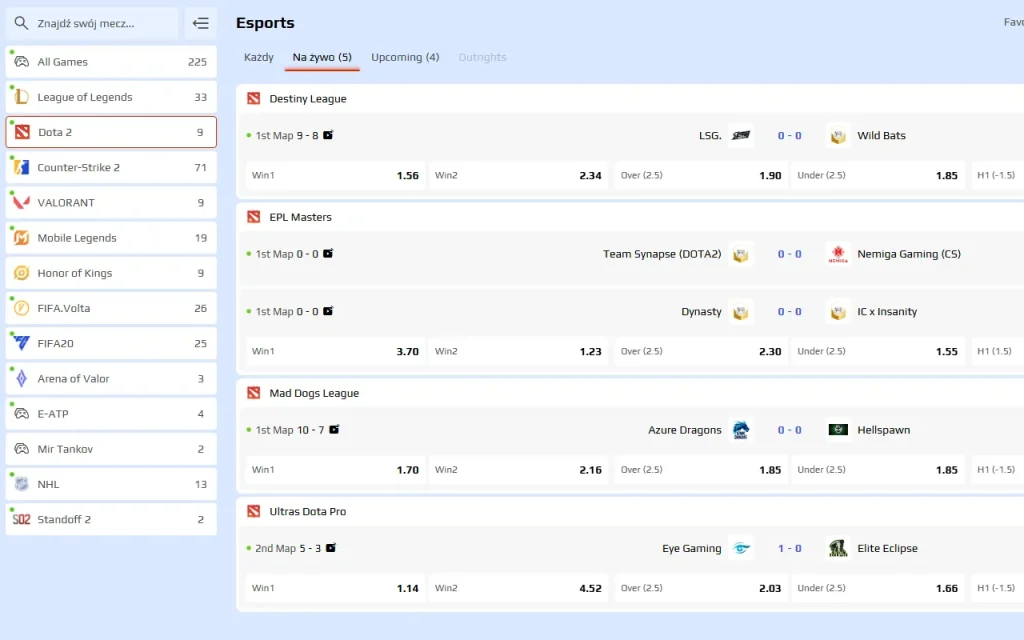Open the Outrights tab
Image resolution: width=1024 pixels, height=640 pixels.
[x=482, y=57]
